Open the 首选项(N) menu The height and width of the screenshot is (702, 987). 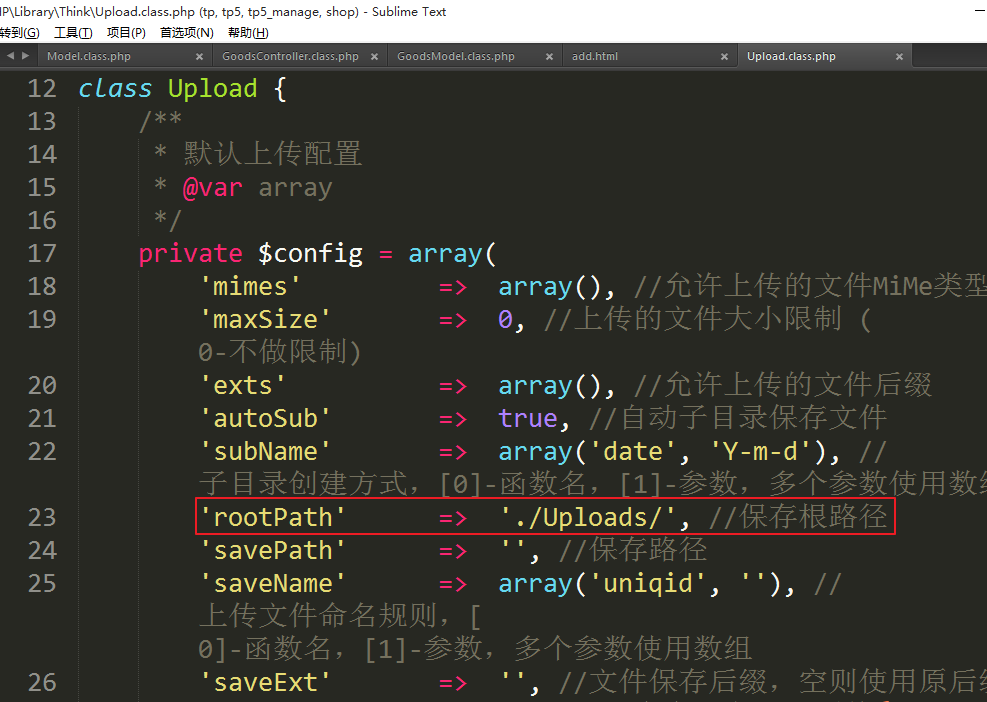pos(187,33)
